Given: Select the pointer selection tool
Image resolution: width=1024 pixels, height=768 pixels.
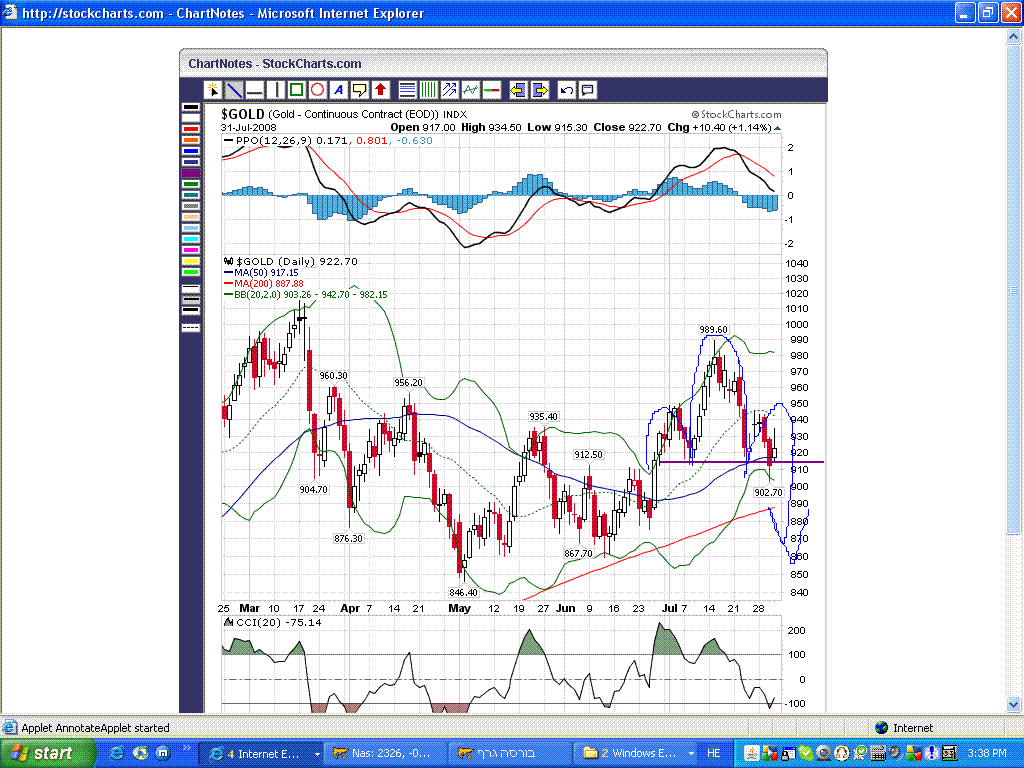Looking at the screenshot, I should (213, 90).
